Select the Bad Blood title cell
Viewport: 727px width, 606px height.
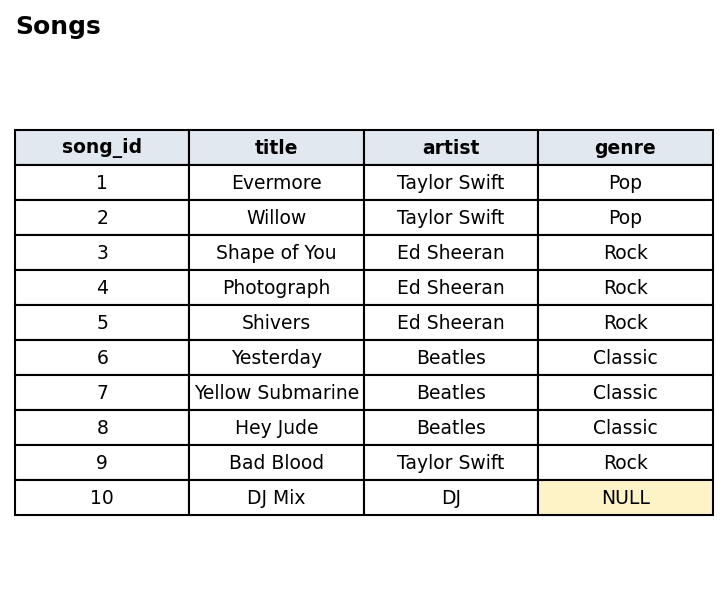(276, 463)
